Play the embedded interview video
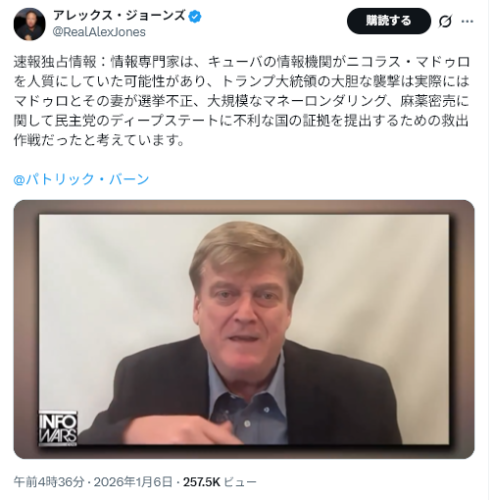Image resolution: width=493 pixels, height=500 pixels. (244, 329)
